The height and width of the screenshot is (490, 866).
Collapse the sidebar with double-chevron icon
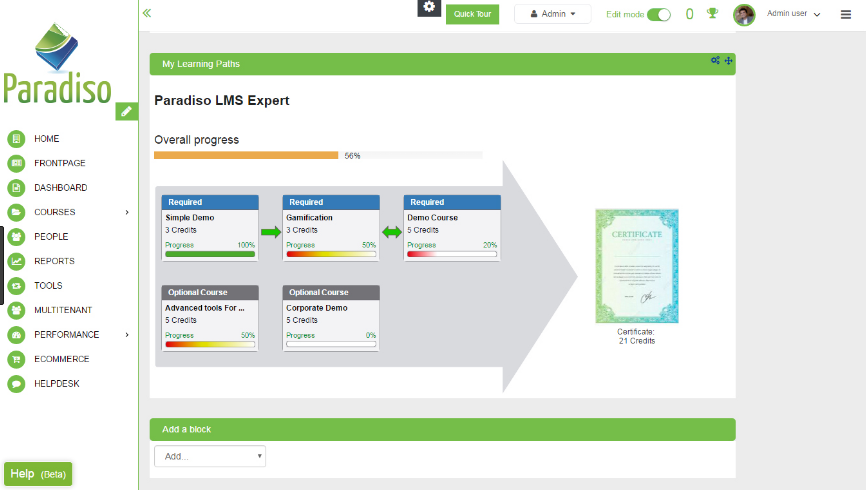(x=147, y=13)
